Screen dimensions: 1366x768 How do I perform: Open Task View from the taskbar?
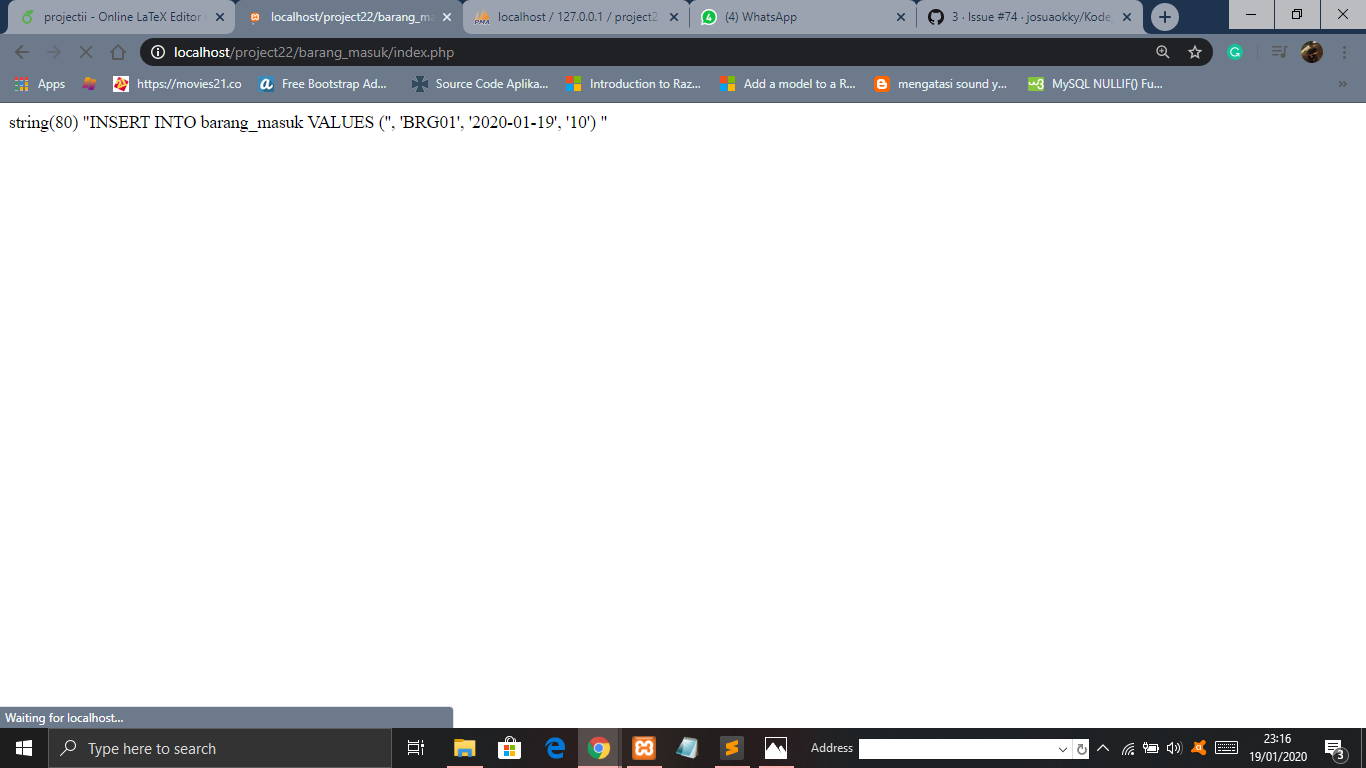[415, 747]
